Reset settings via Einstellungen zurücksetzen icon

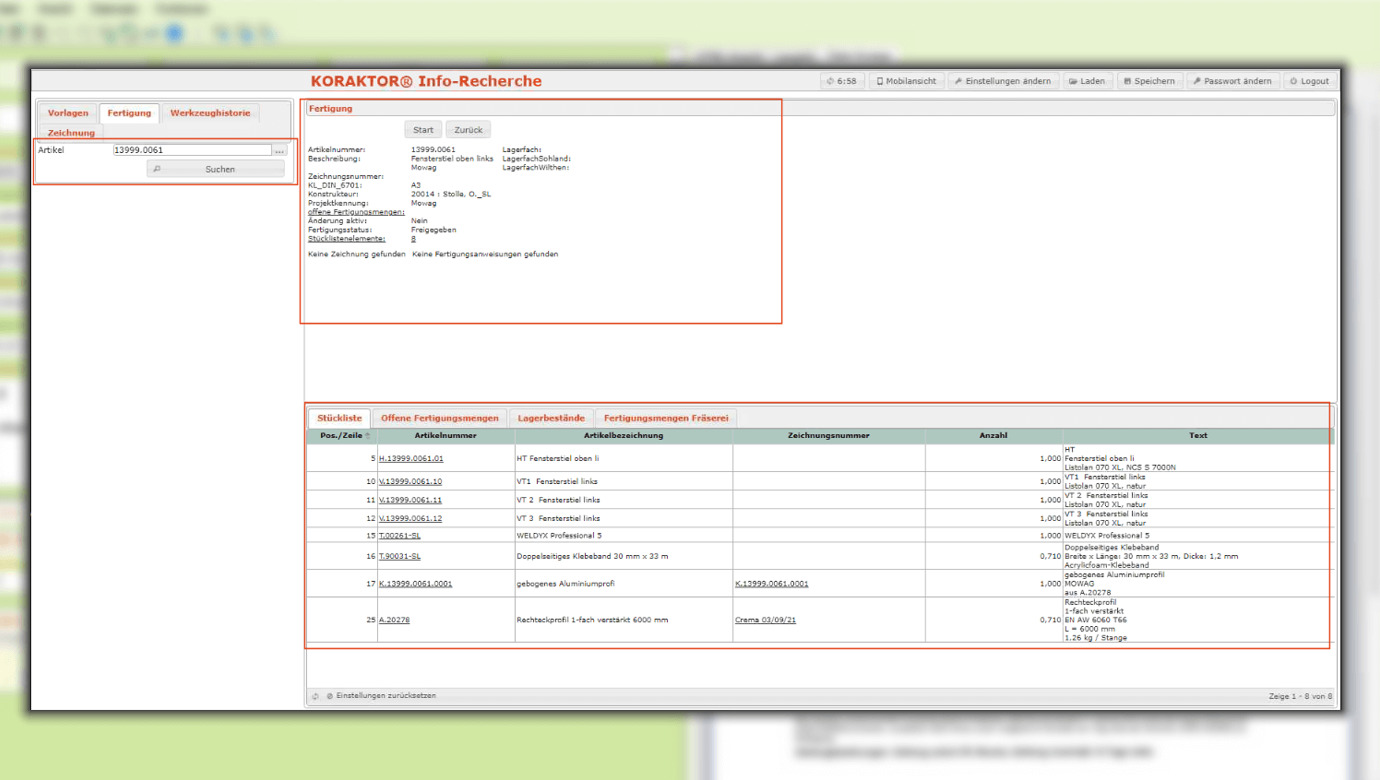[330, 696]
